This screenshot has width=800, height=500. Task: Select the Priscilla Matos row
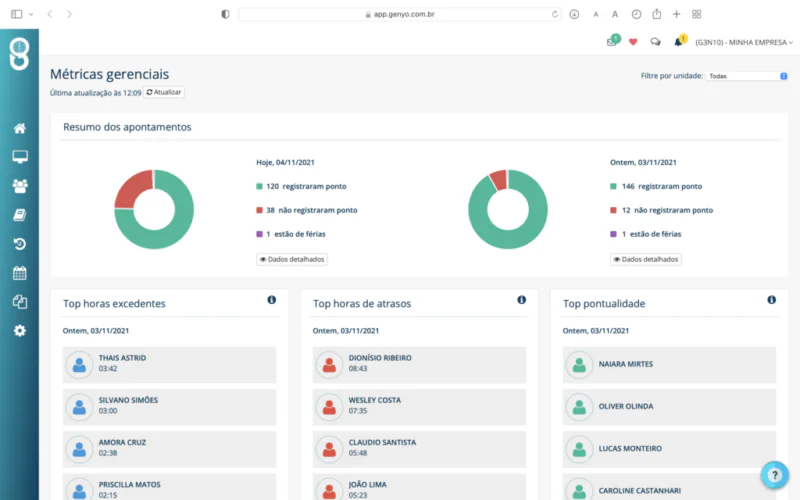coord(169,487)
